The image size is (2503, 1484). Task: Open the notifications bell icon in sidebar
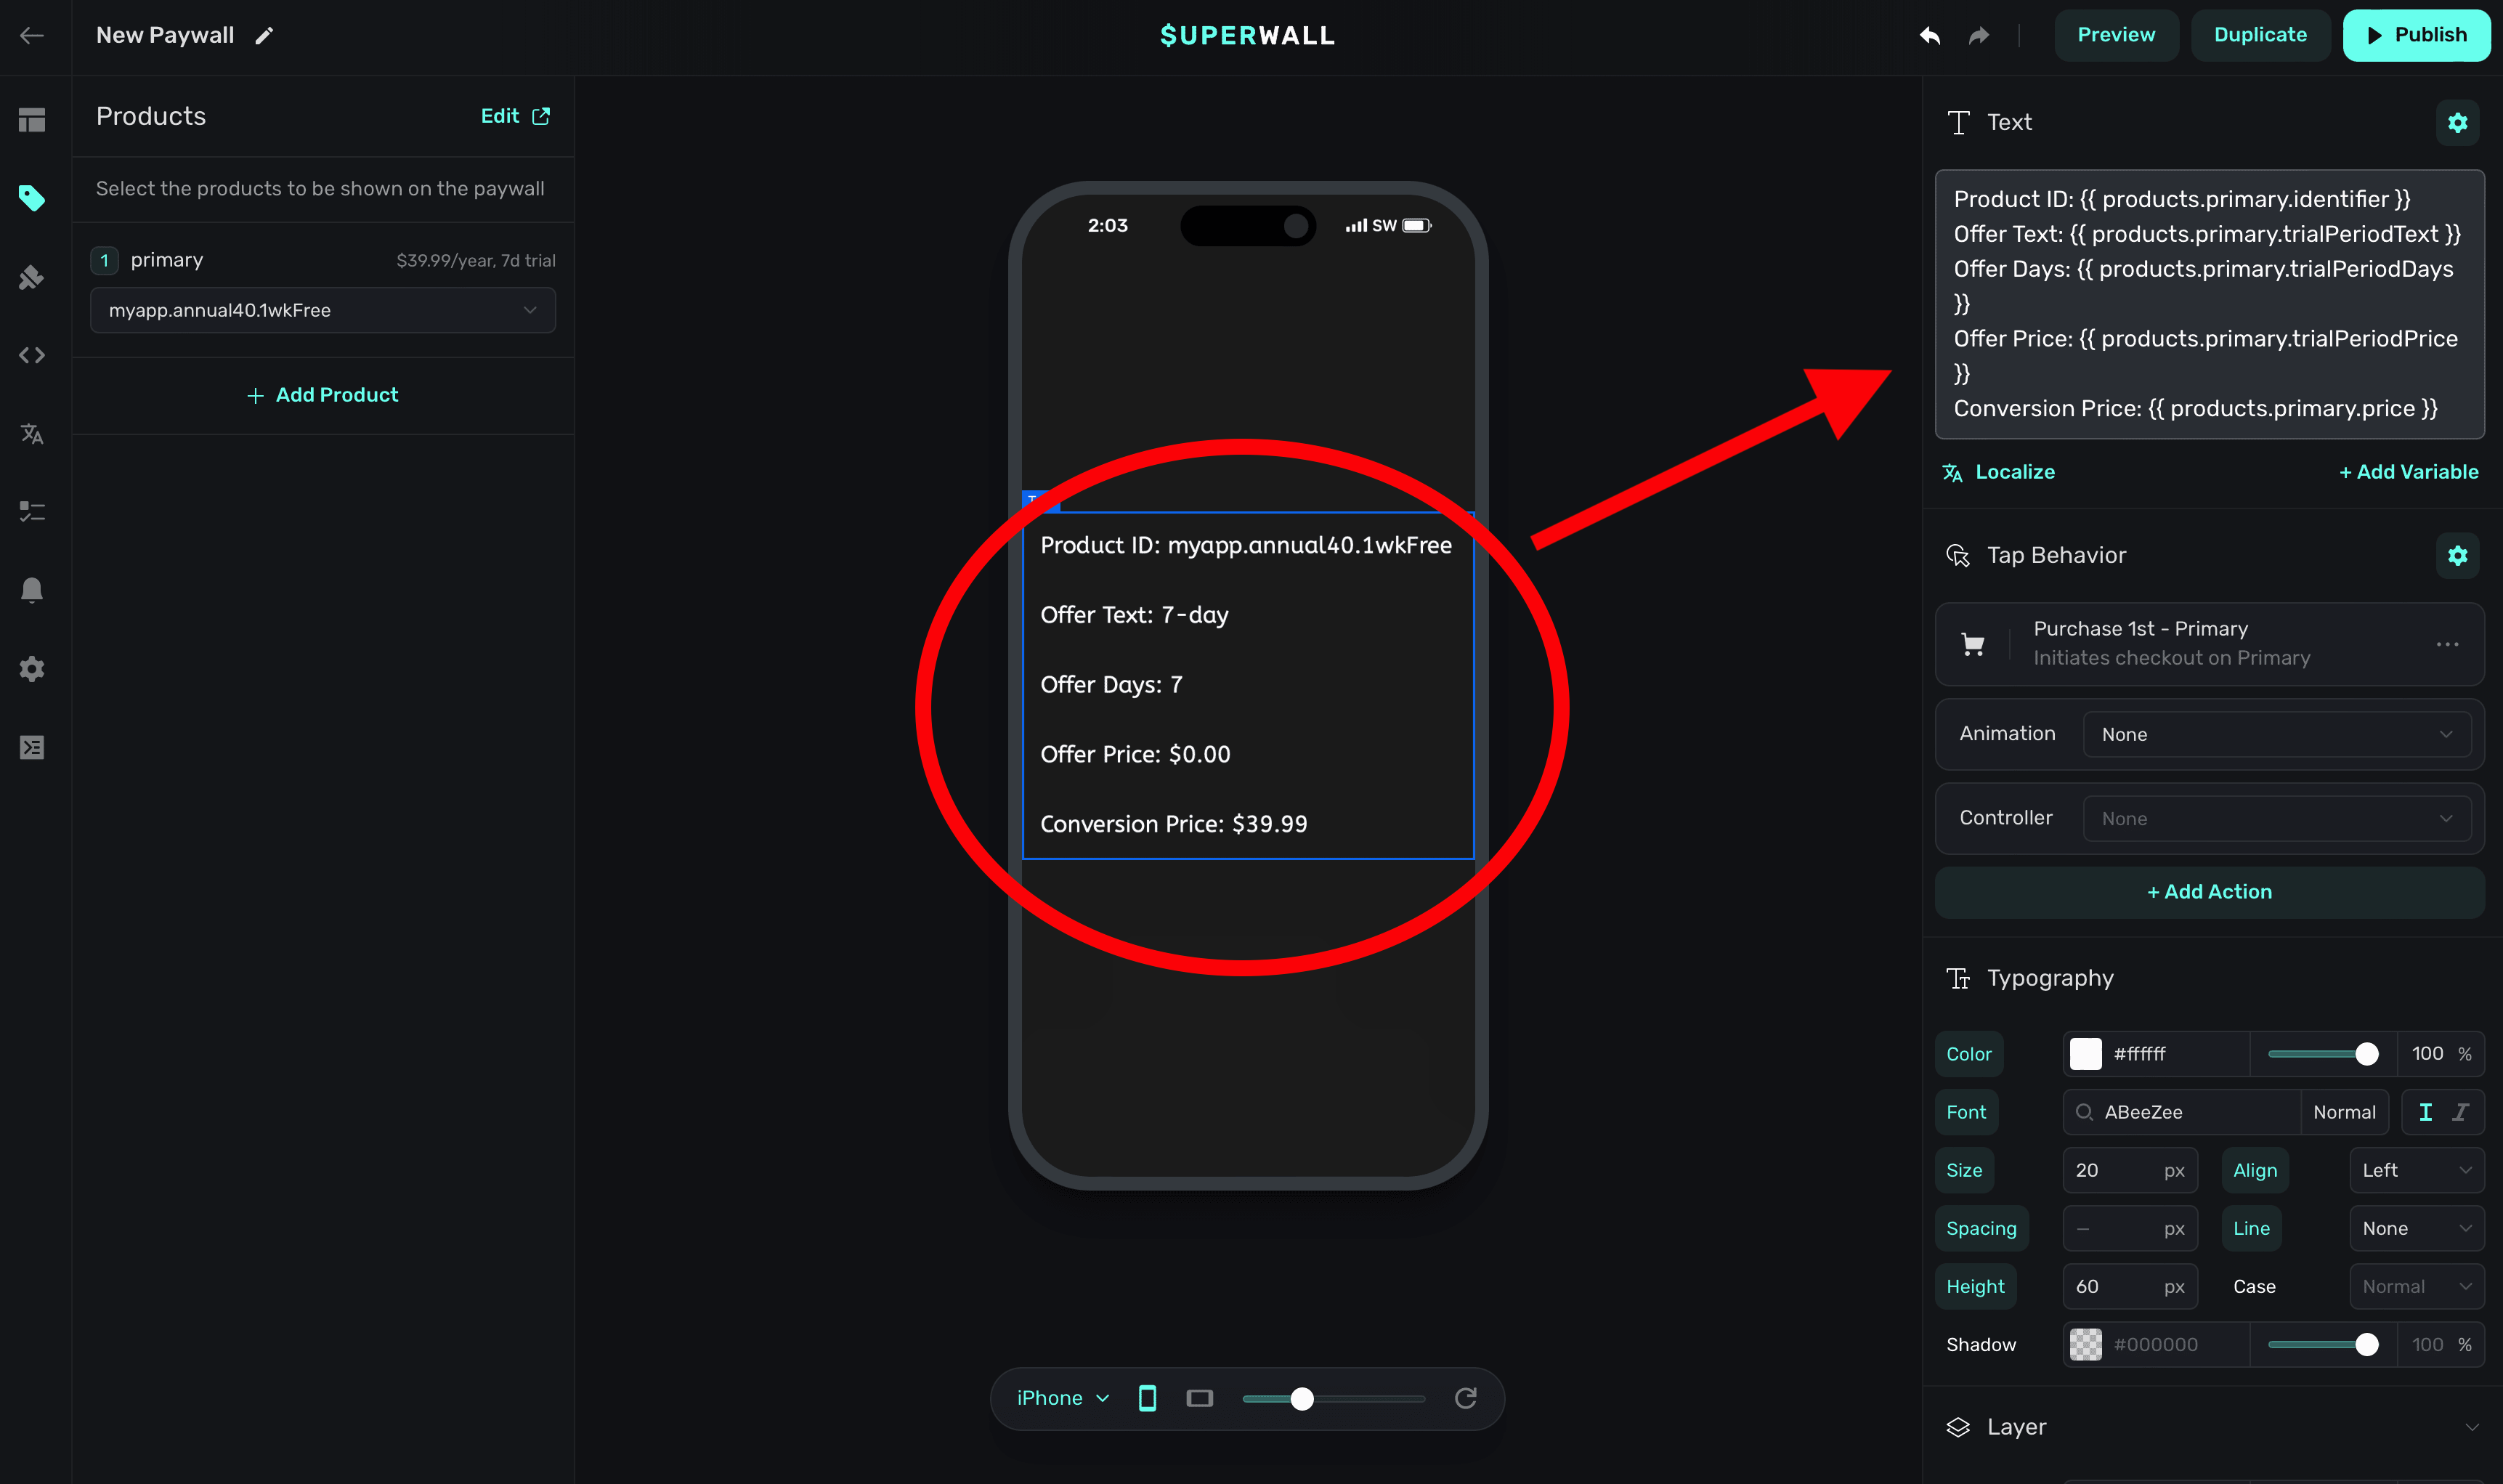tap(32, 590)
